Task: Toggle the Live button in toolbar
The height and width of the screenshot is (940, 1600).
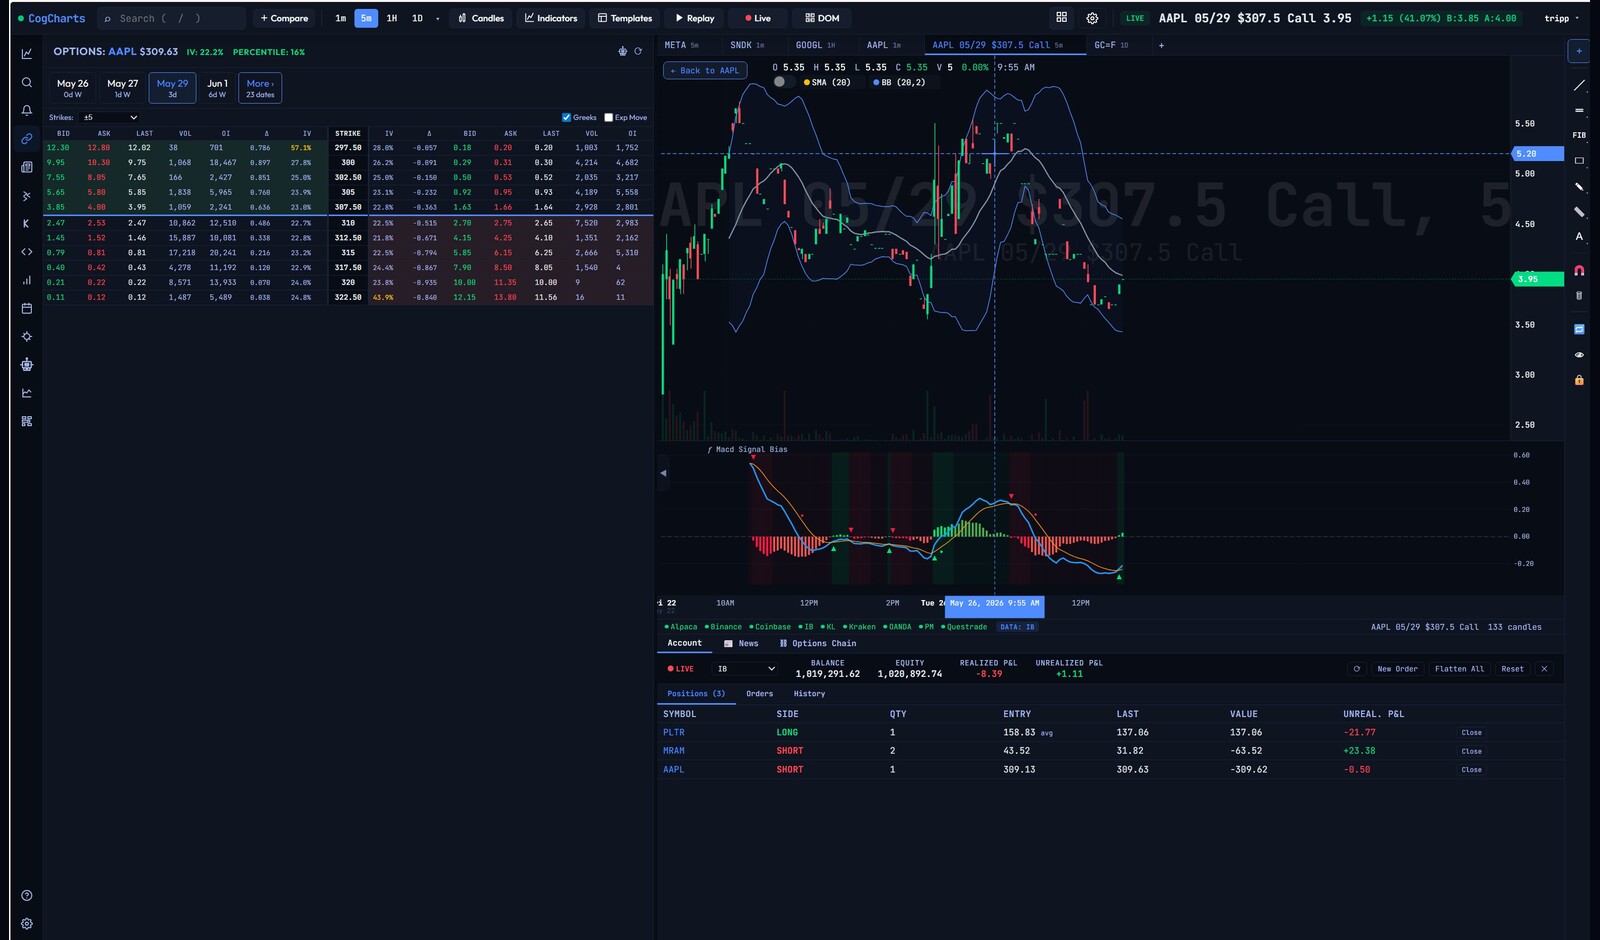Action: pyautogui.click(x=757, y=18)
